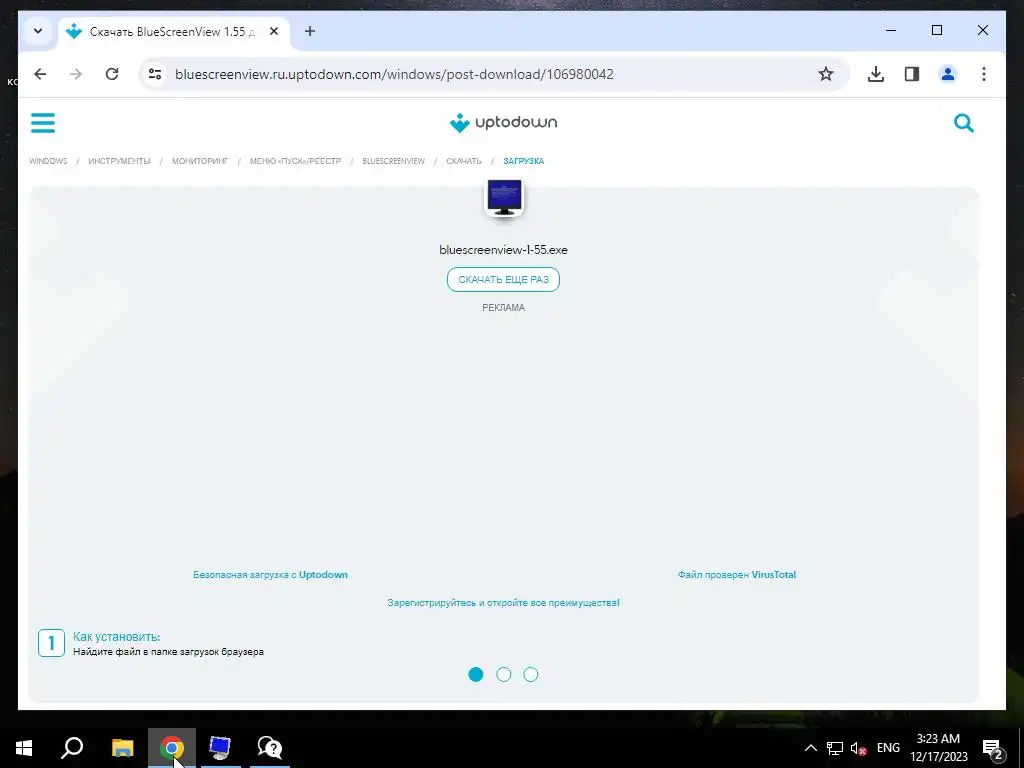Maximize the Chrome window
The width and height of the screenshot is (1024, 768).
tap(936, 30)
